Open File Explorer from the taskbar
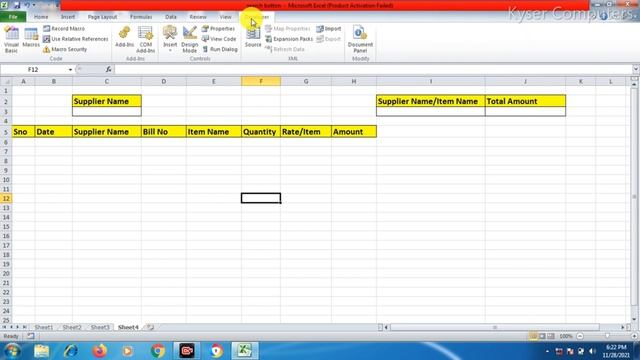 click(x=41, y=351)
